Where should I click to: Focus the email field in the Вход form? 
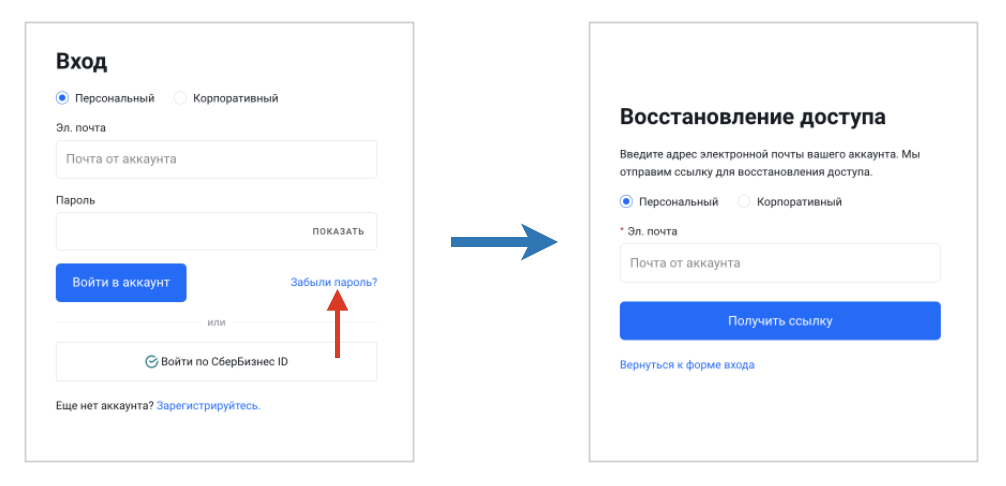[216, 159]
